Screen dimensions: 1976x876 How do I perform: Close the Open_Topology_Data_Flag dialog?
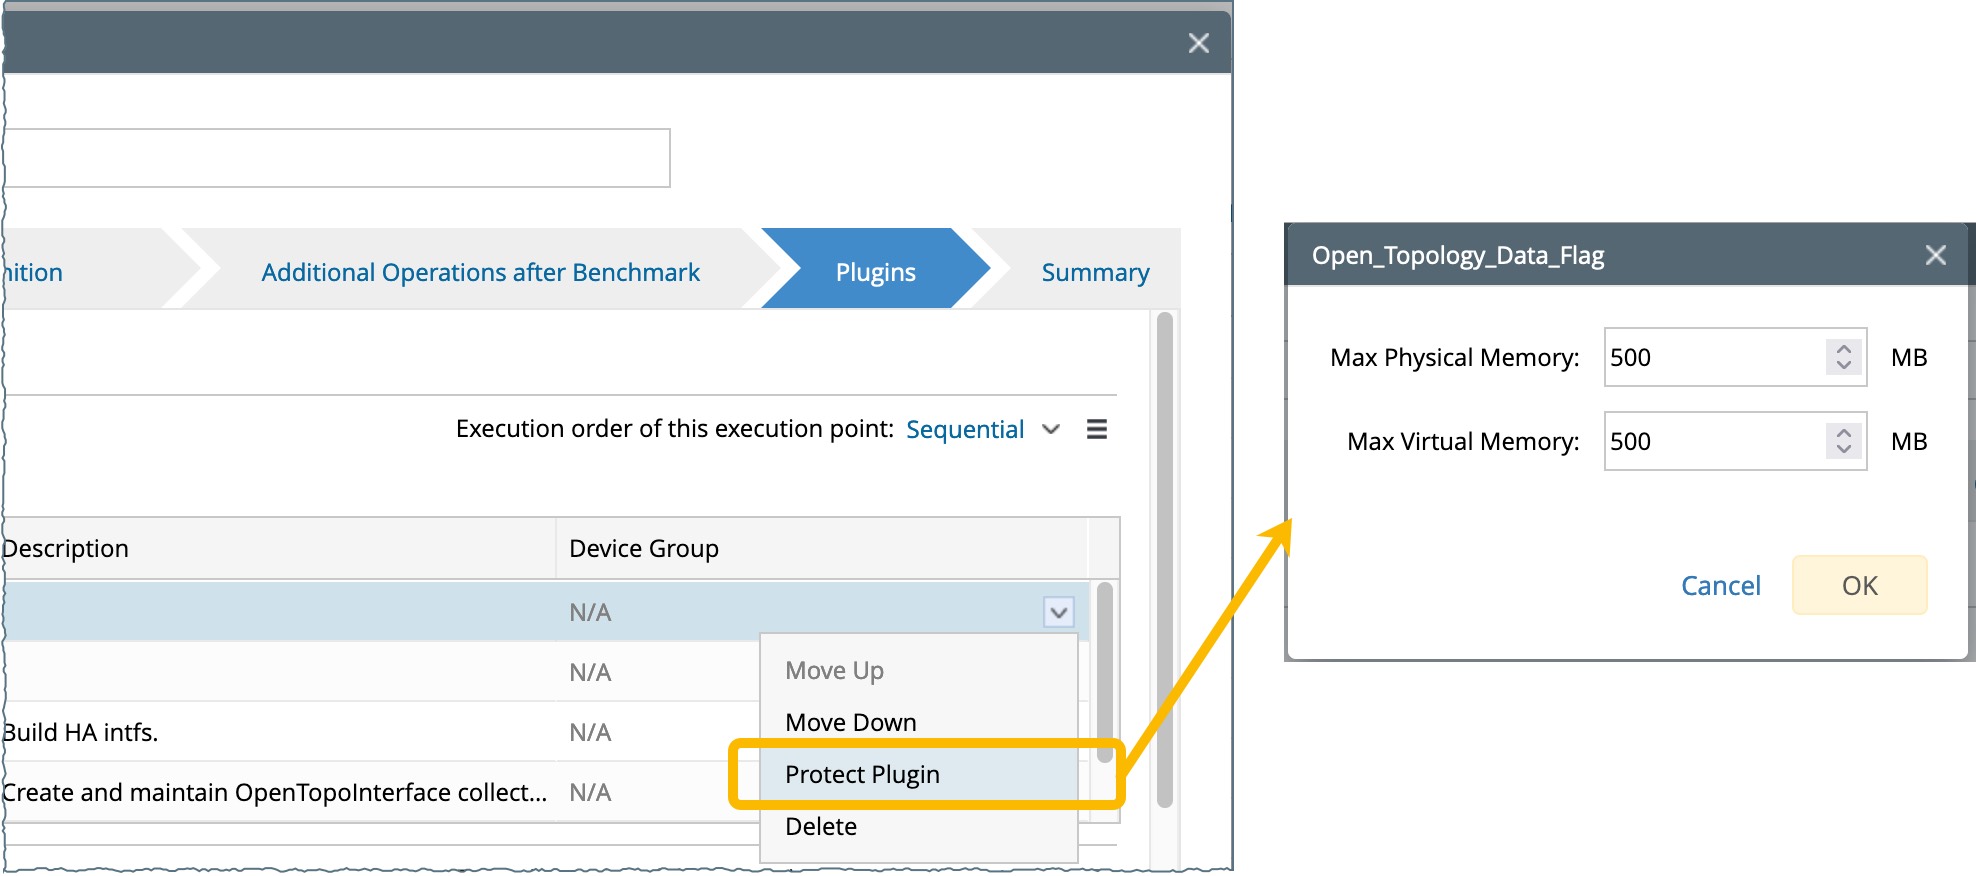1935,255
